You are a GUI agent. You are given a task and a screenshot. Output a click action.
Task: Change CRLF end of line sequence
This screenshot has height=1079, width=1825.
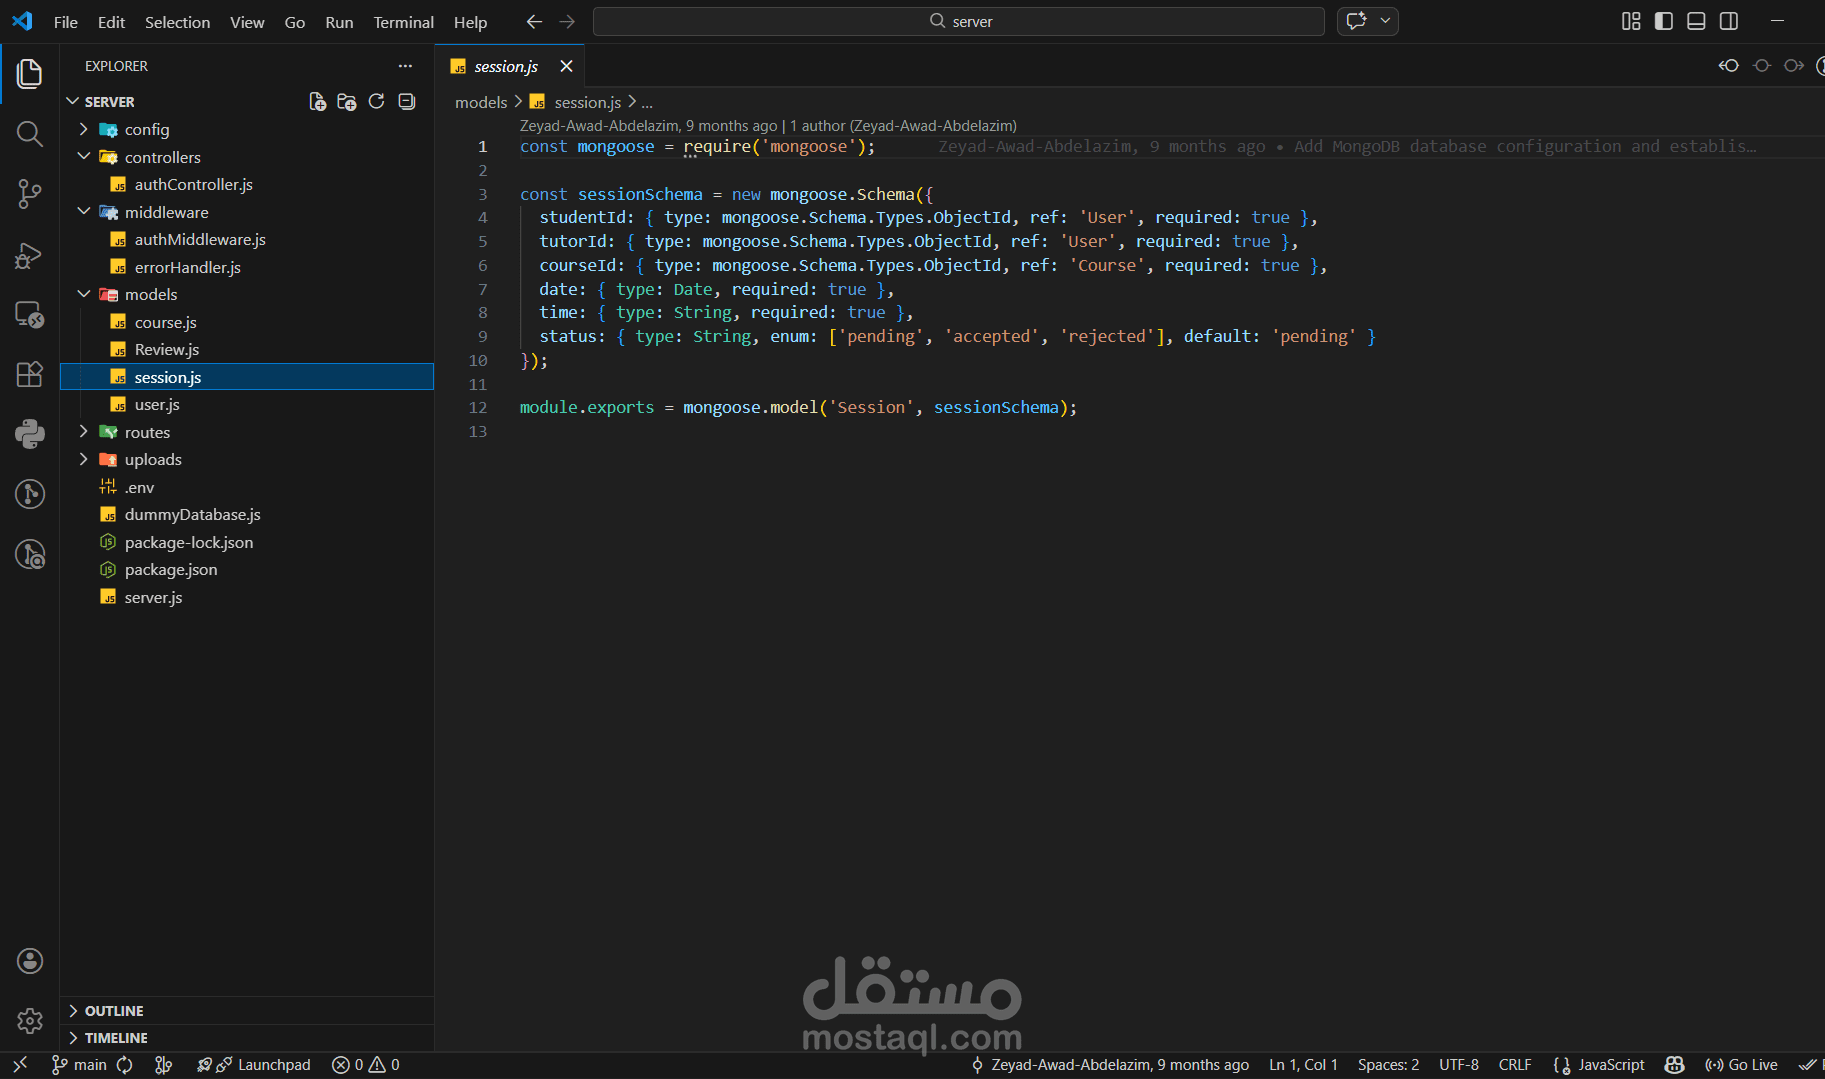coord(1515,1065)
